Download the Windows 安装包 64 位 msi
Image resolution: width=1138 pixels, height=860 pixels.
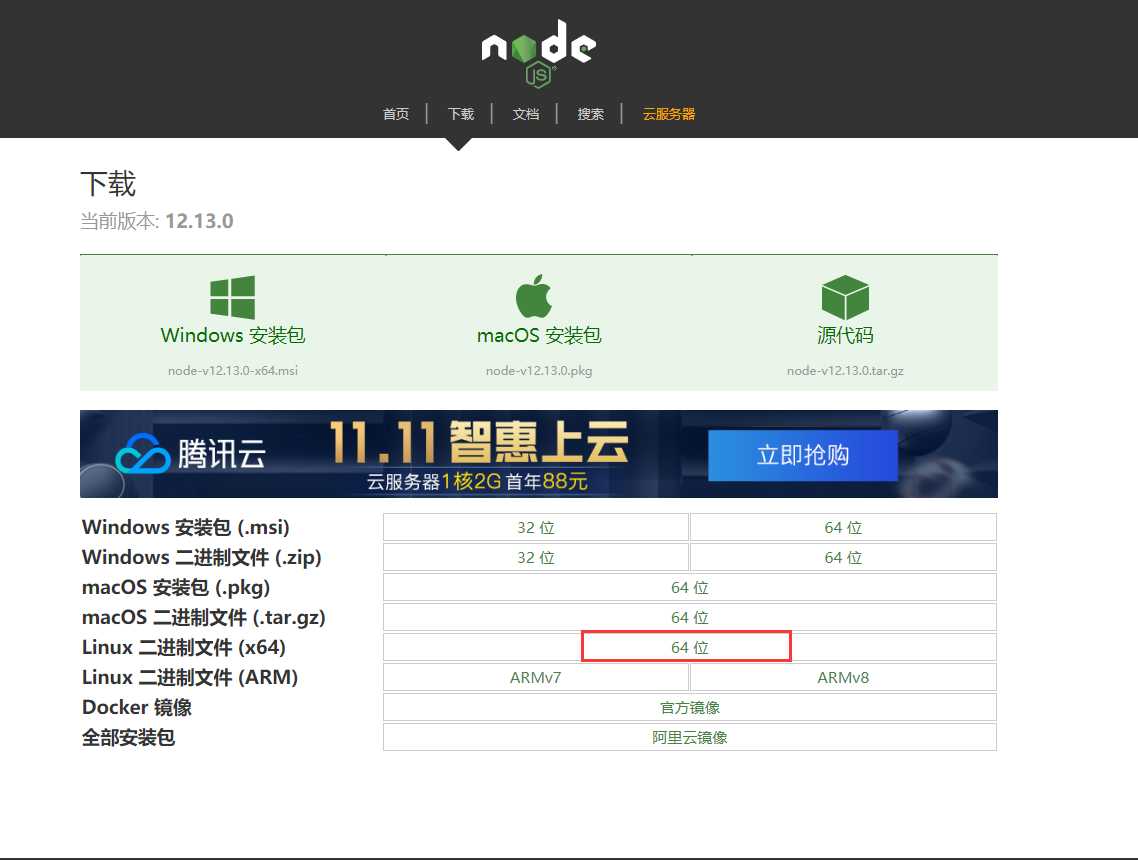[x=843, y=527]
